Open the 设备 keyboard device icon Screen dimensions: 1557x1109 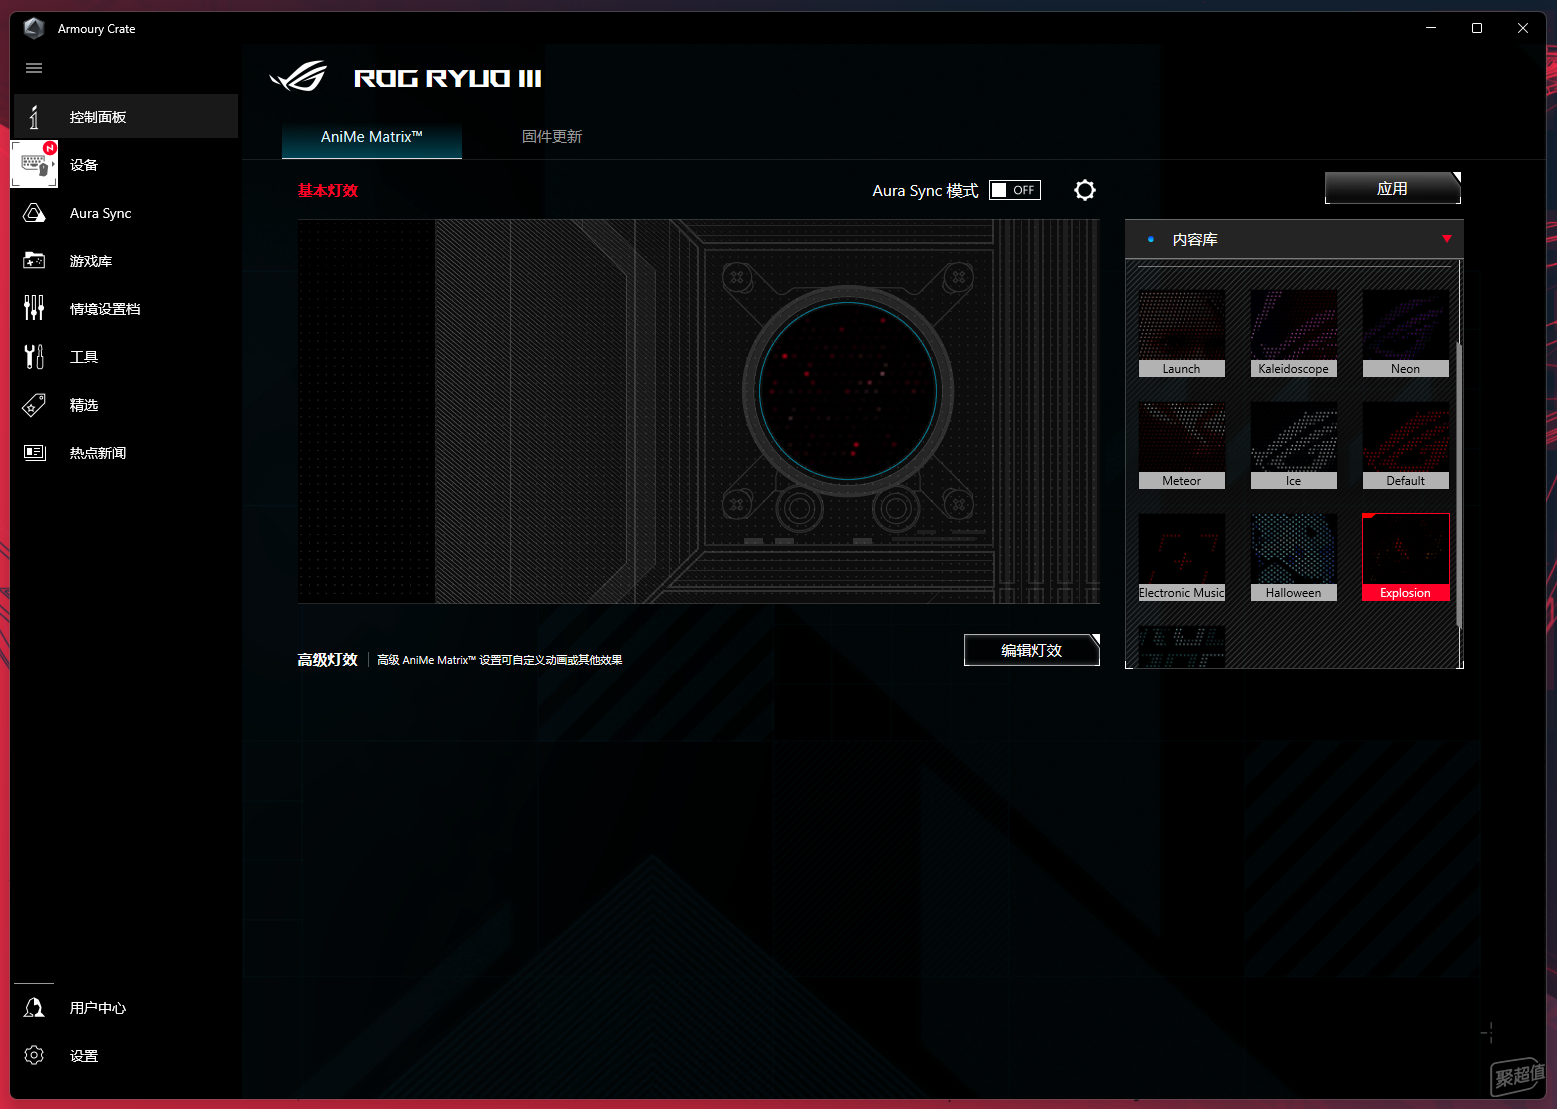(x=34, y=164)
